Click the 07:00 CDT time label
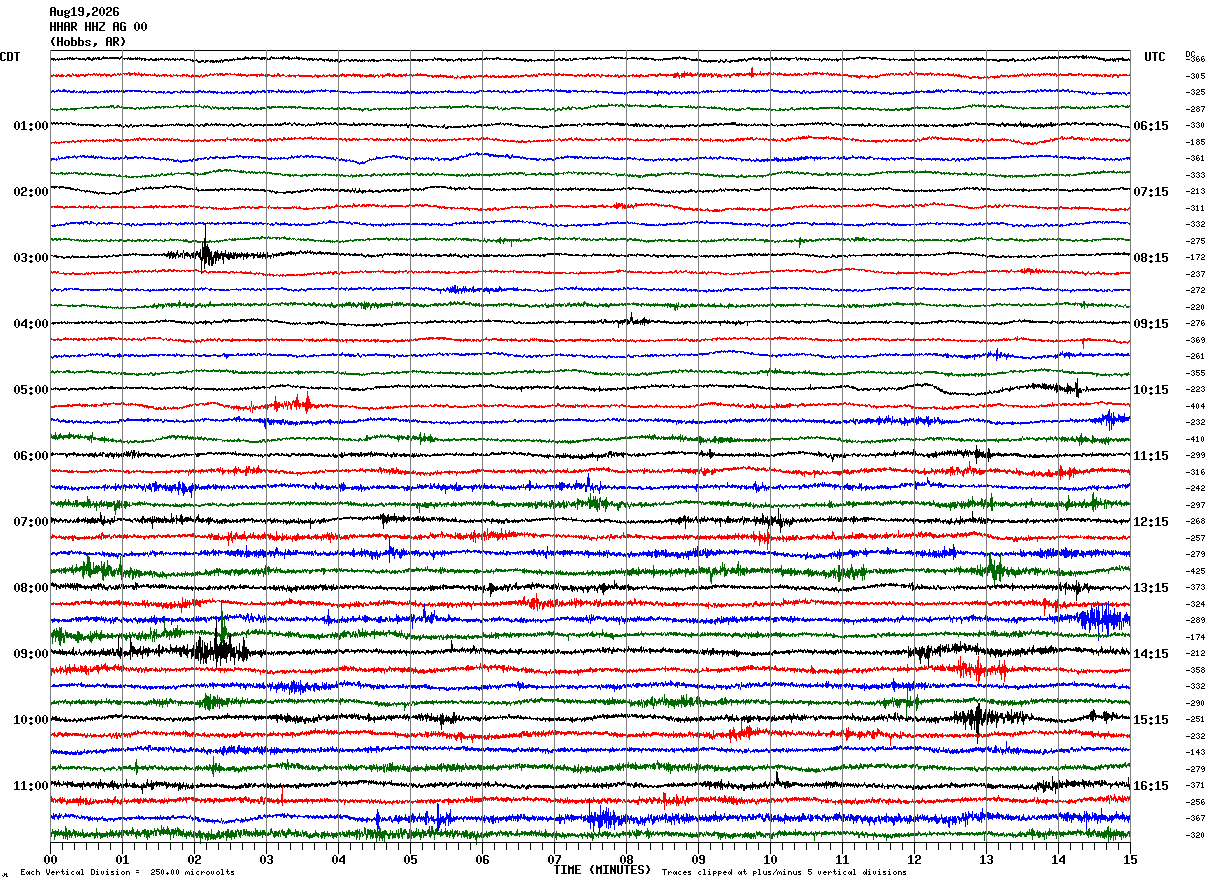 coord(31,522)
